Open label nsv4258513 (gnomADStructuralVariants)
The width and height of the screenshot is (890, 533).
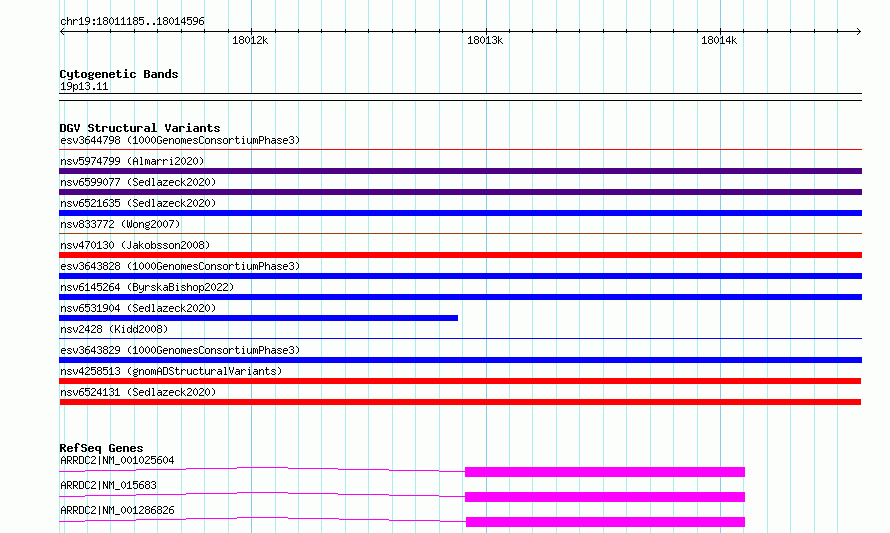click(x=171, y=371)
